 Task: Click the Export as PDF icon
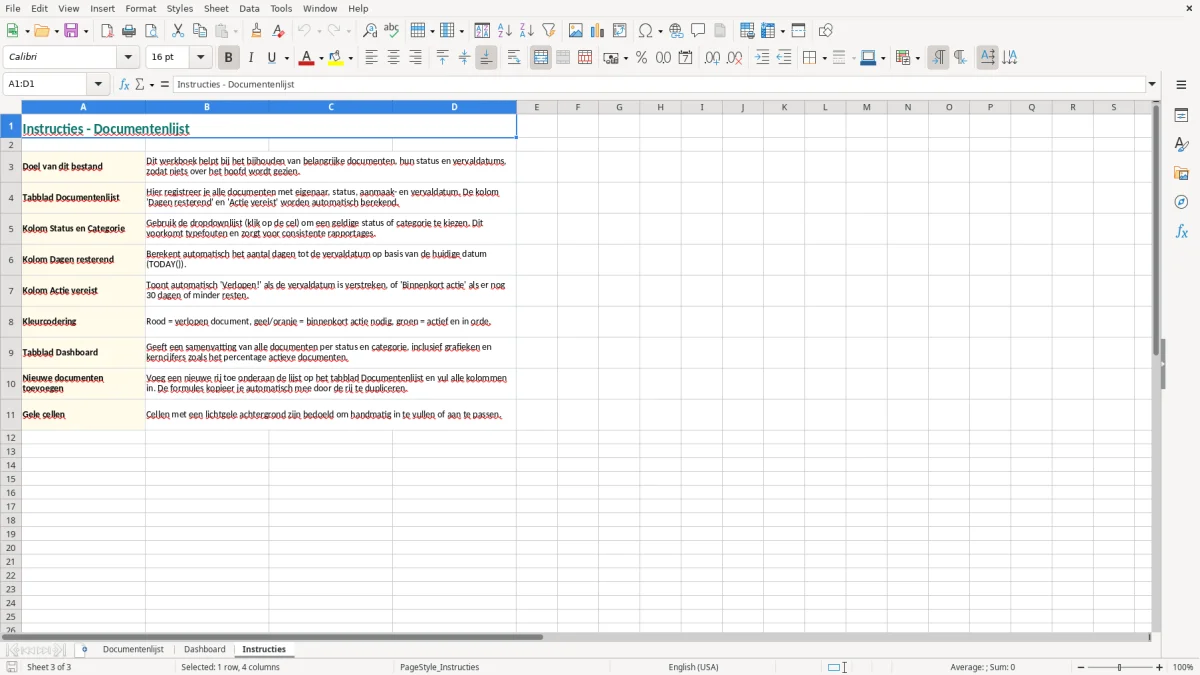point(107,31)
